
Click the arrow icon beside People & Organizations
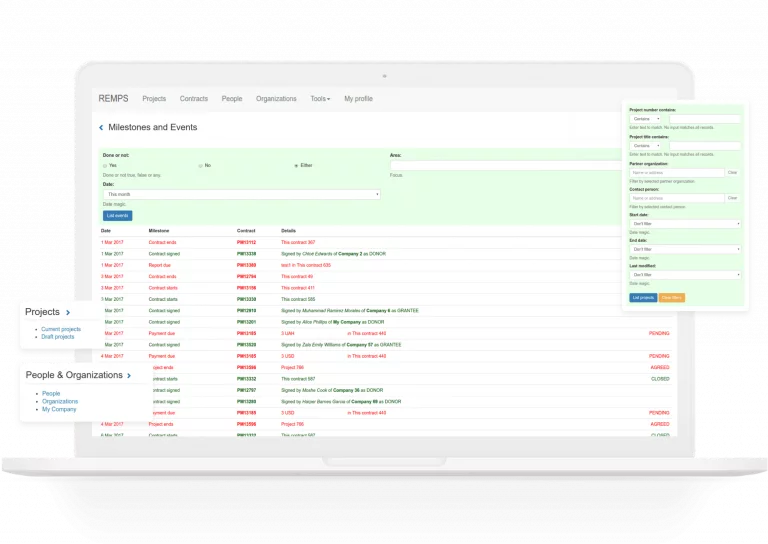click(x=129, y=376)
